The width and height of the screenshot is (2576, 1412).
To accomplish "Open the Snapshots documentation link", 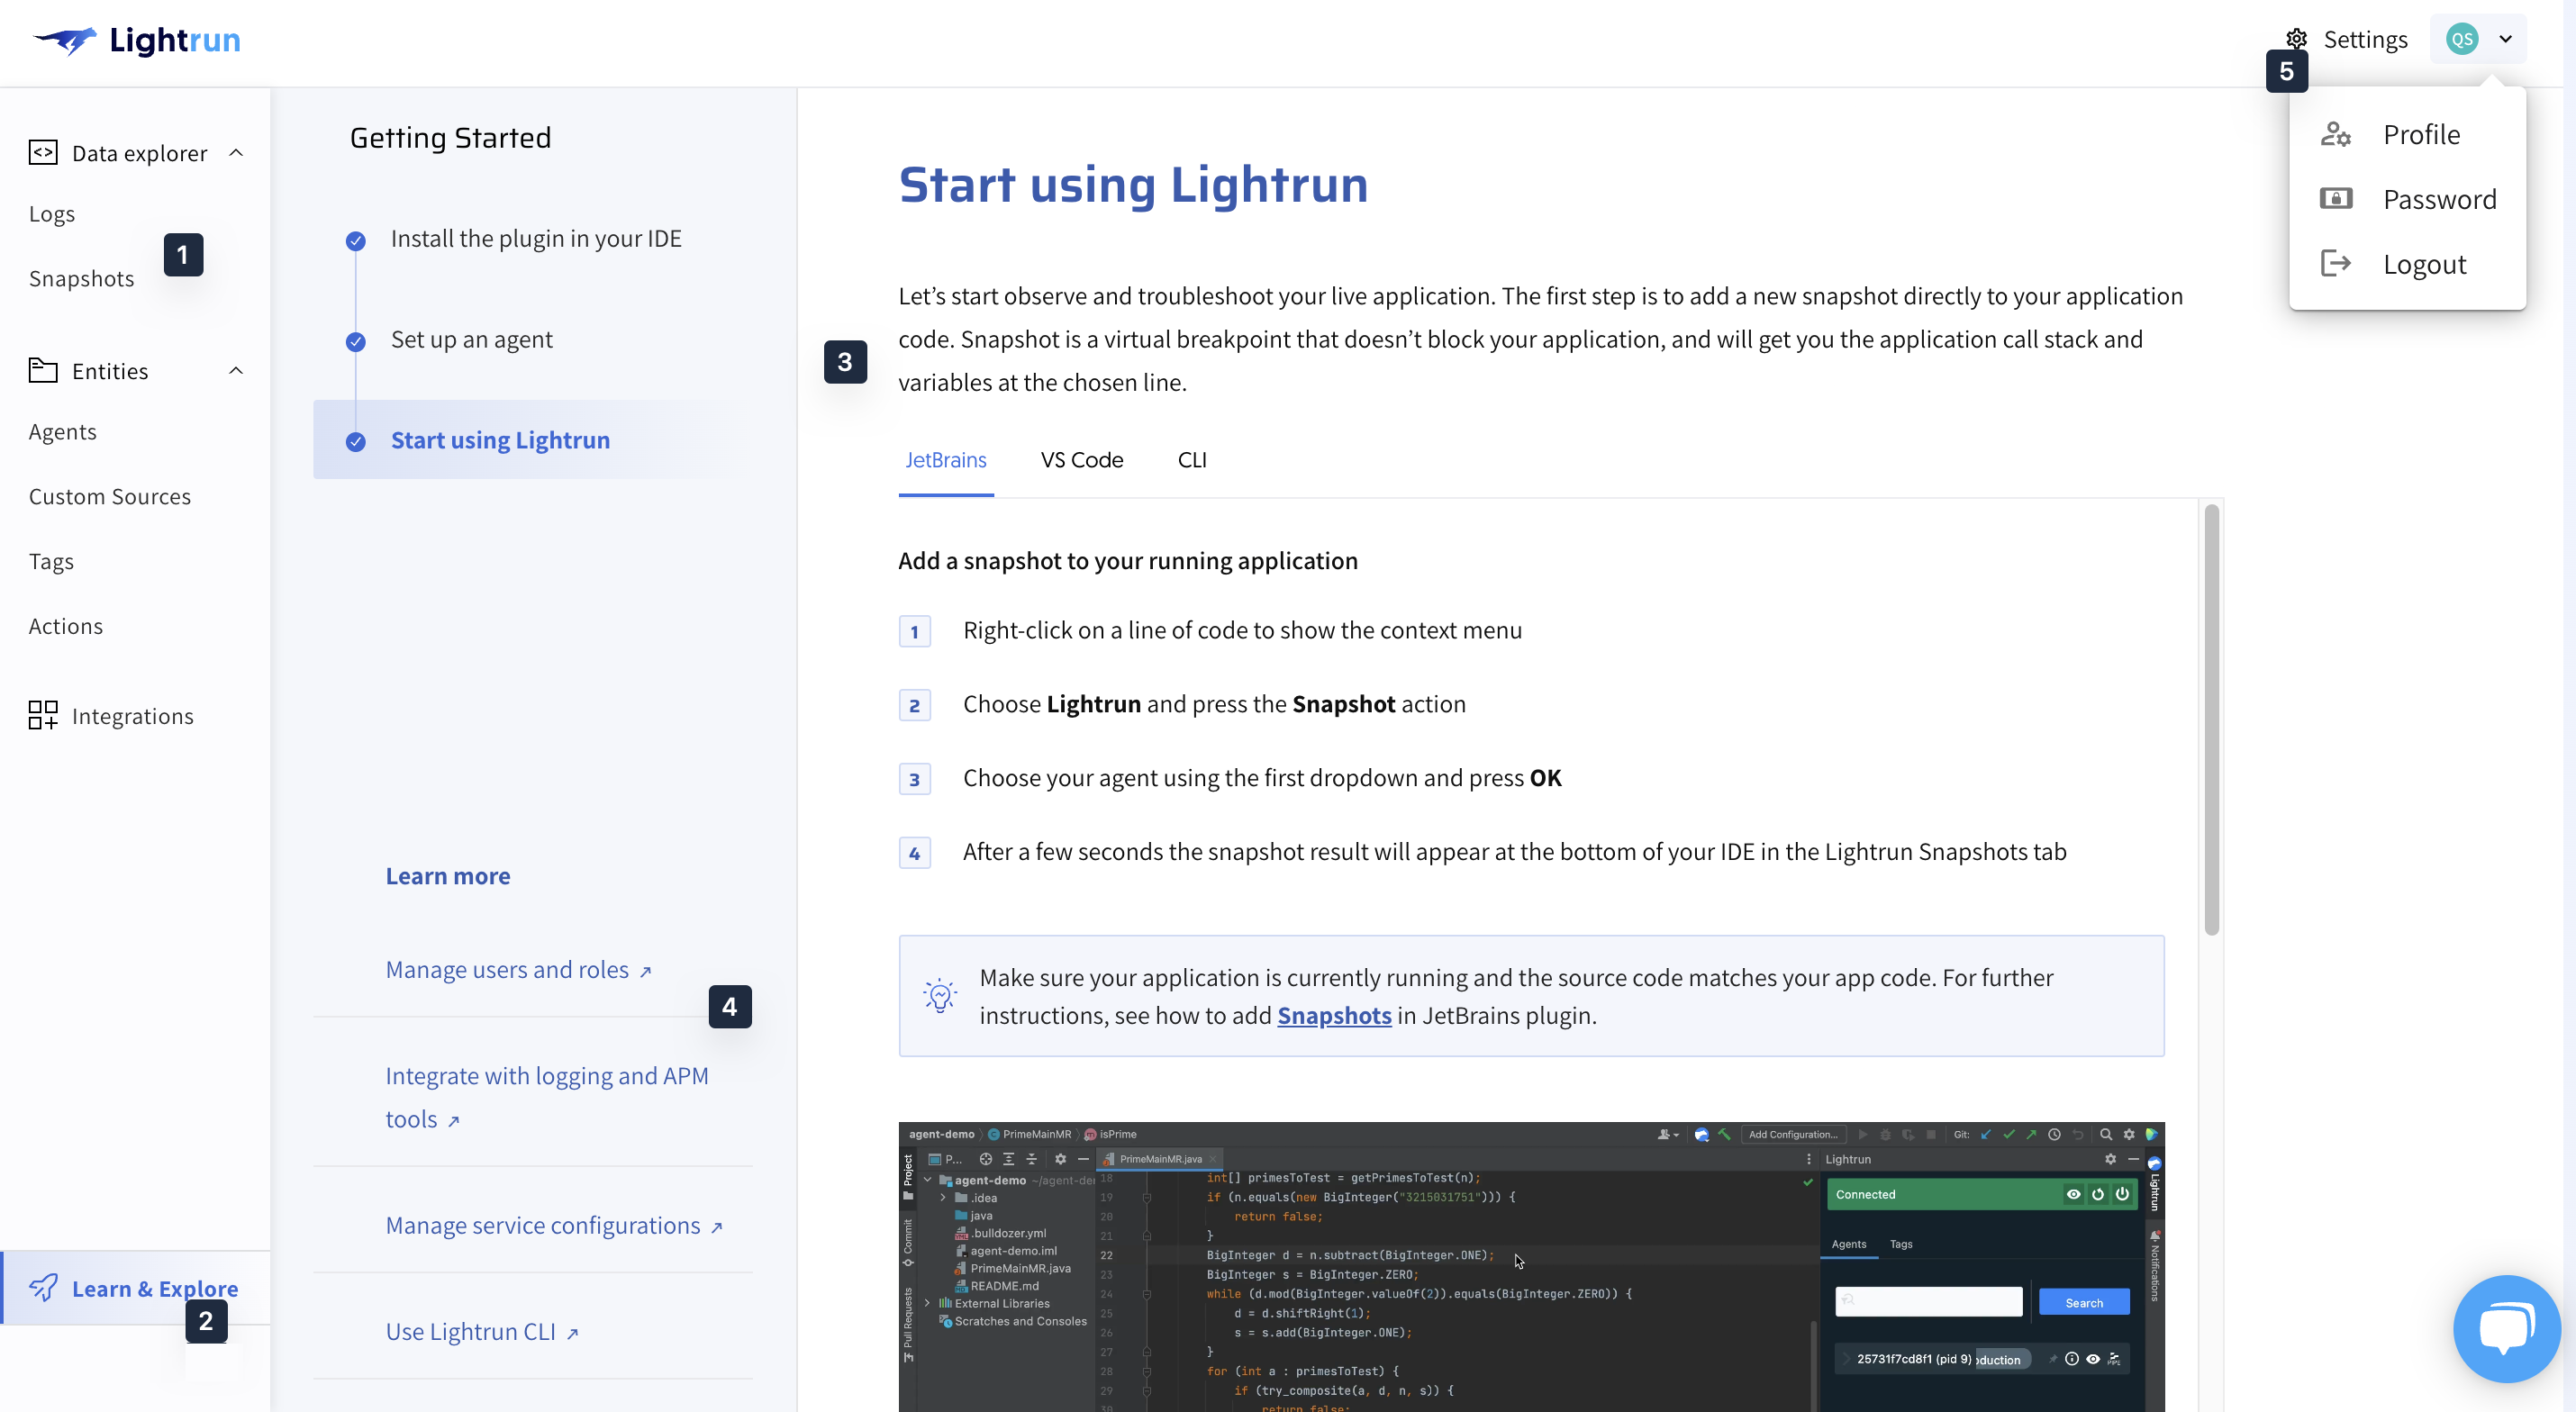I will click(1334, 1015).
